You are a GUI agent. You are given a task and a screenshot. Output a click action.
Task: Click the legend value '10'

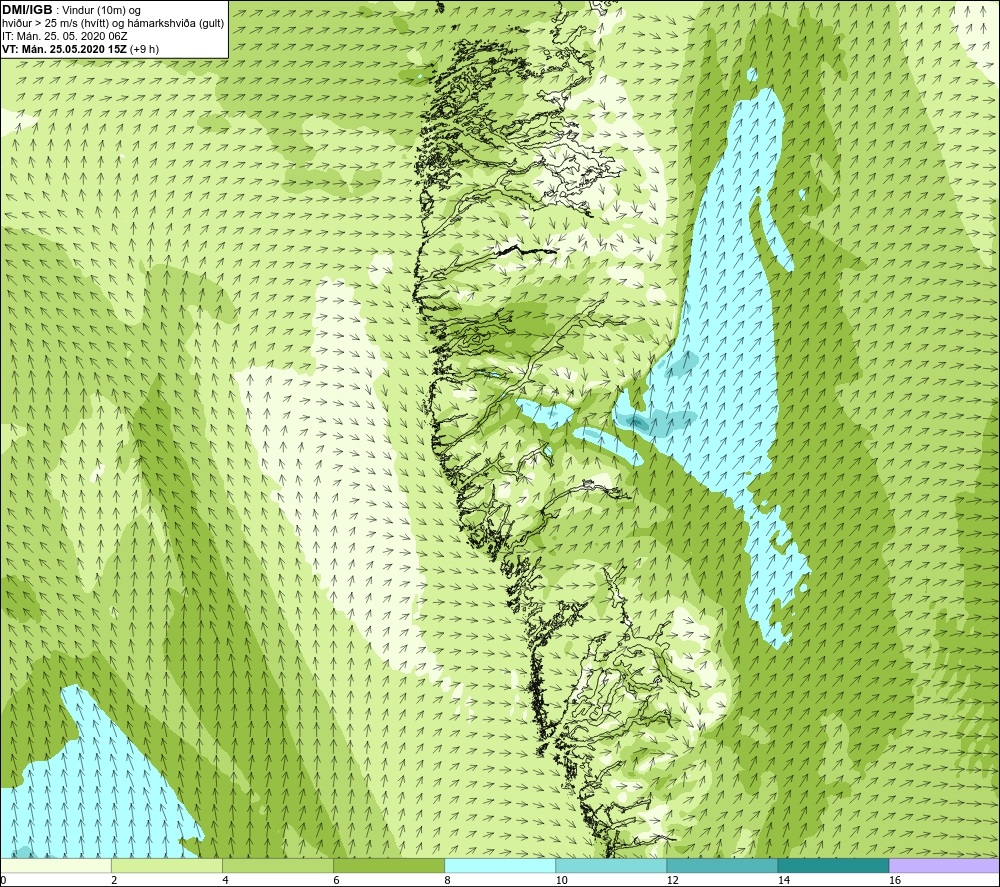[x=561, y=881]
